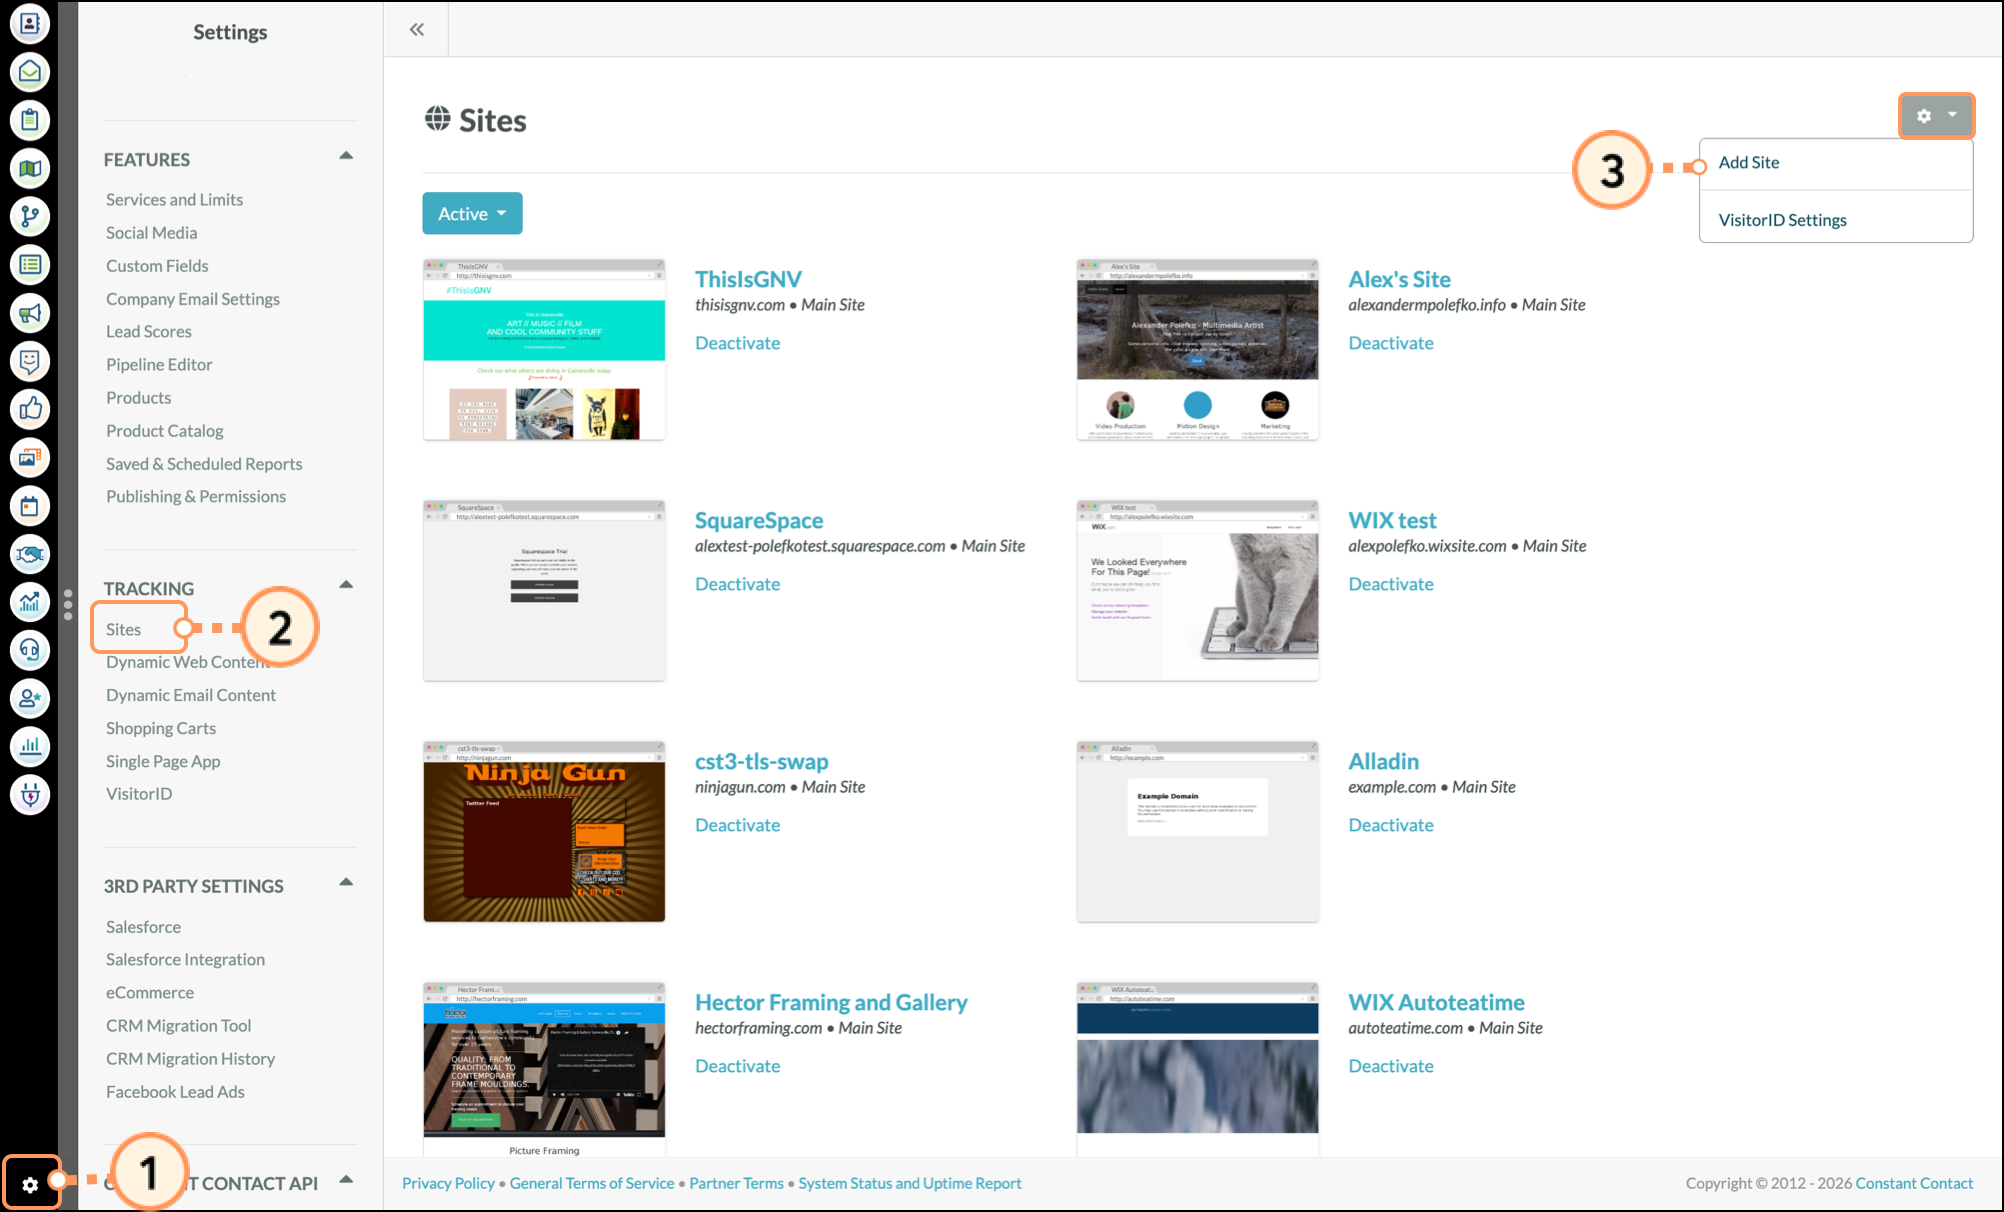Image resolution: width=2004 pixels, height=1212 pixels.
Task: Open Salesforce Integration settings
Action: coord(185,959)
